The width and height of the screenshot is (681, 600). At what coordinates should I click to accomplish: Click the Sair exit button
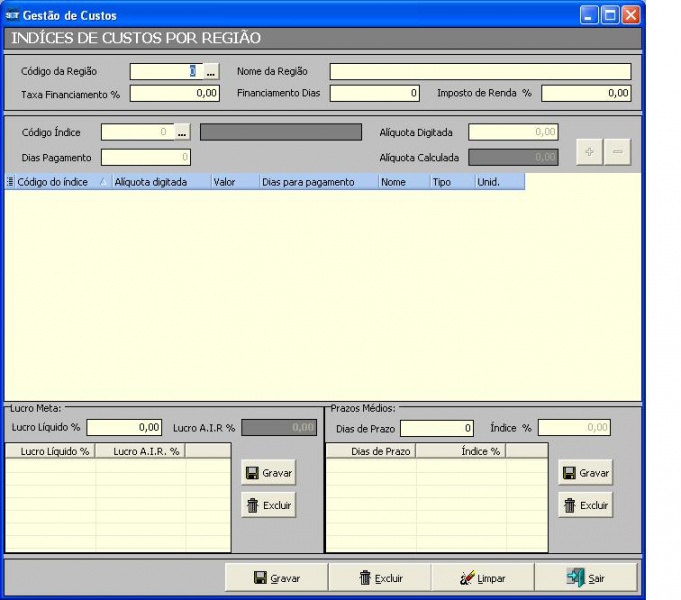585,578
